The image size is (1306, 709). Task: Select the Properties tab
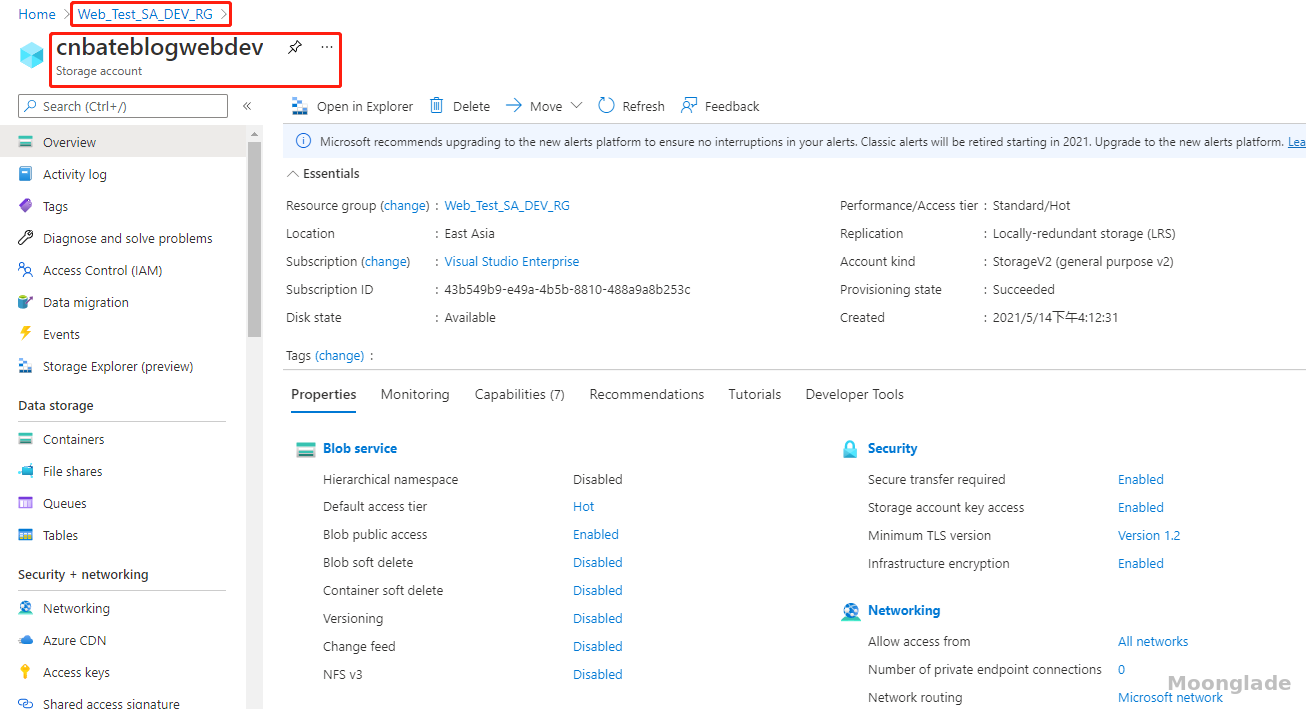pos(324,394)
